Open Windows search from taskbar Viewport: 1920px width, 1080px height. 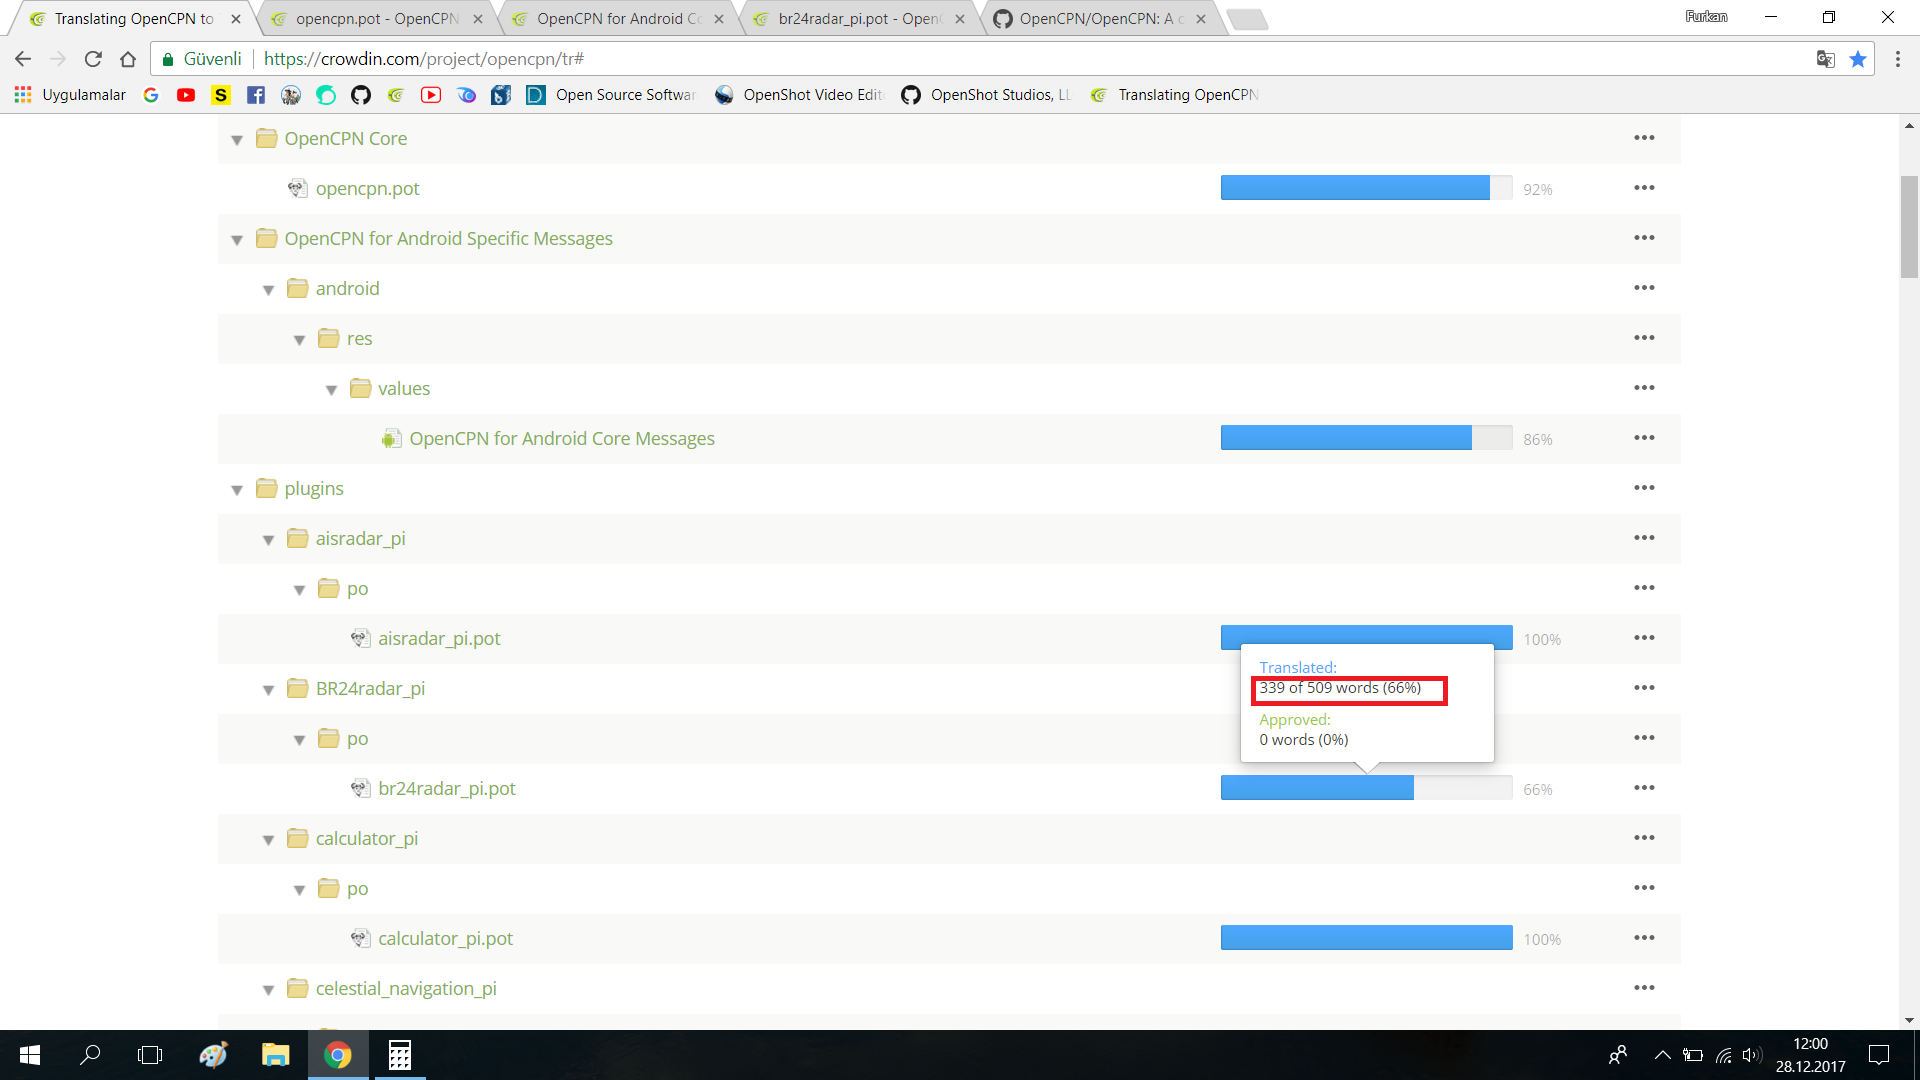pos(90,1055)
